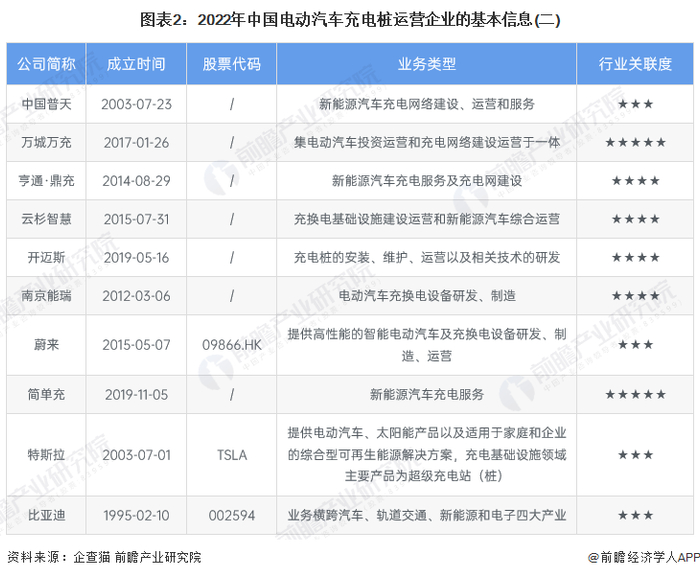Click the five-star rating in 简单充 row

(635, 394)
